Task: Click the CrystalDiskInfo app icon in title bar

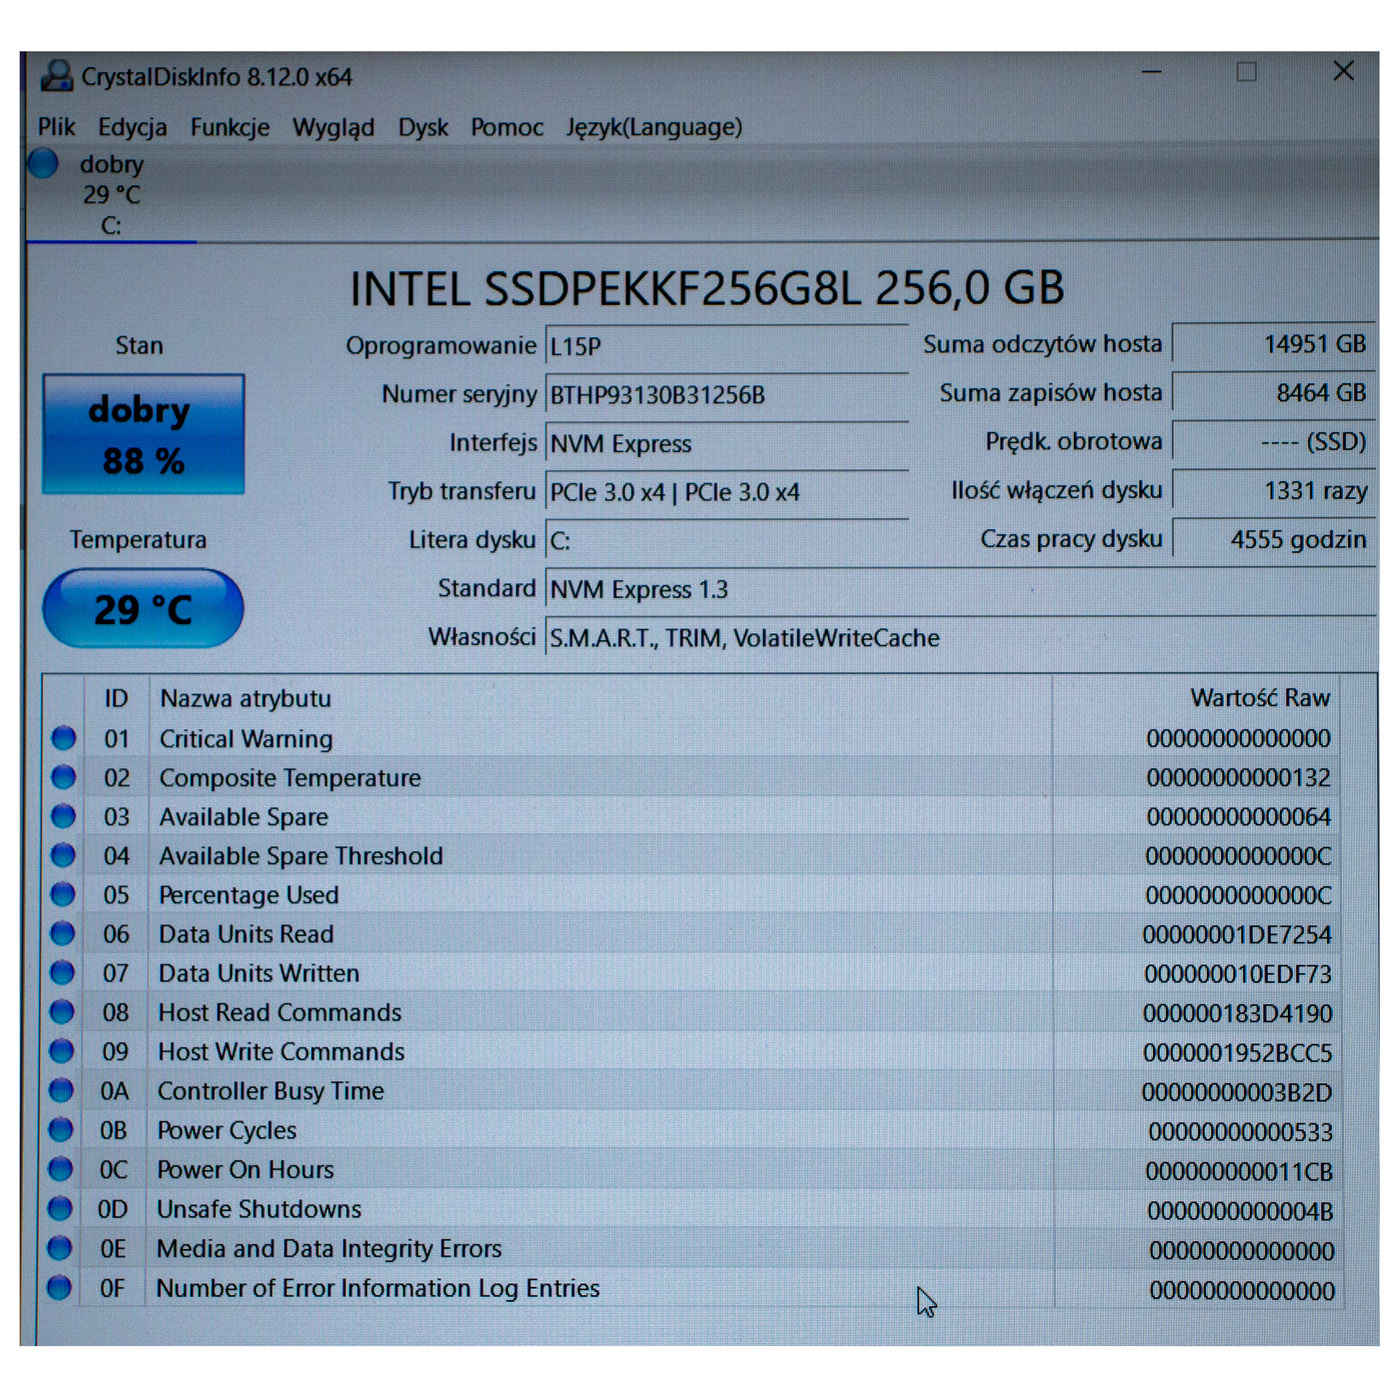Action: [x=57, y=76]
